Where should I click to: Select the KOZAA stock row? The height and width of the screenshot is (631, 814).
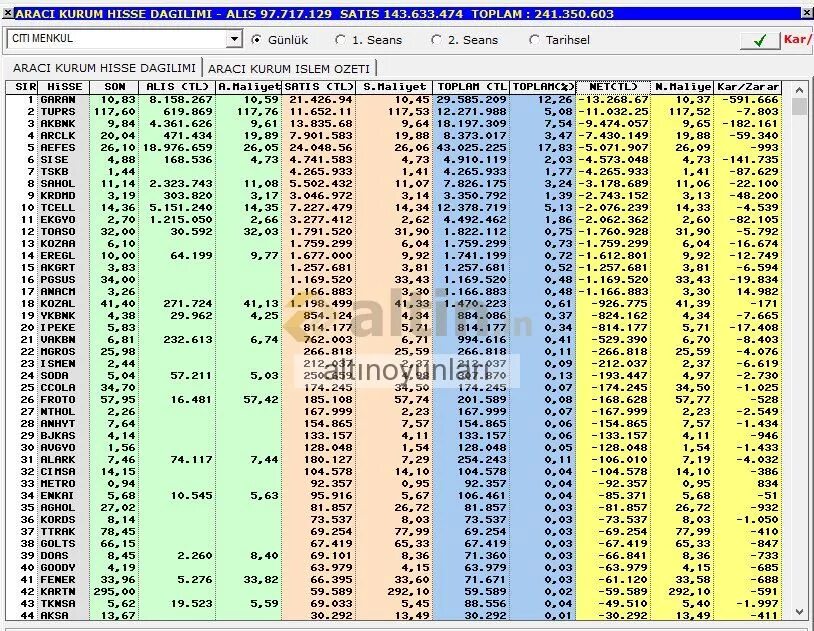(394, 243)
